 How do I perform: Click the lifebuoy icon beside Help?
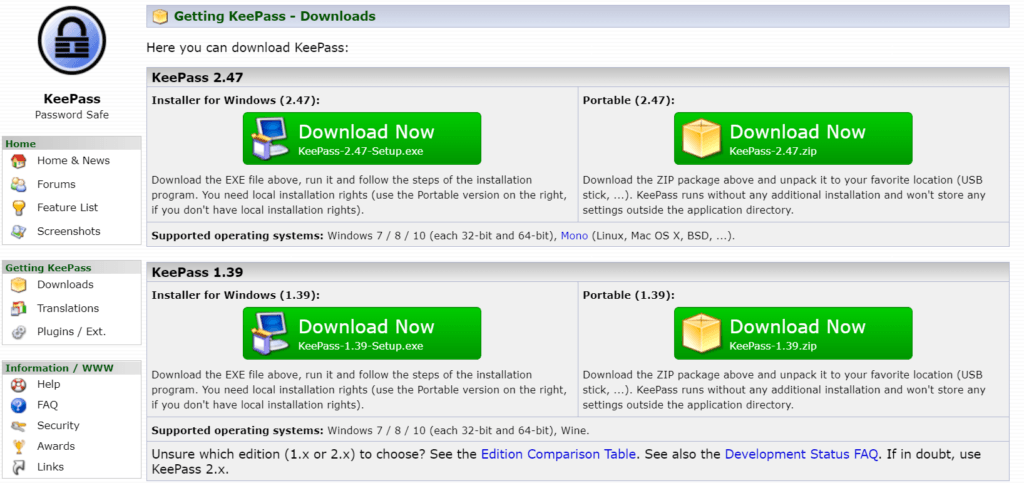click(19, 384)
